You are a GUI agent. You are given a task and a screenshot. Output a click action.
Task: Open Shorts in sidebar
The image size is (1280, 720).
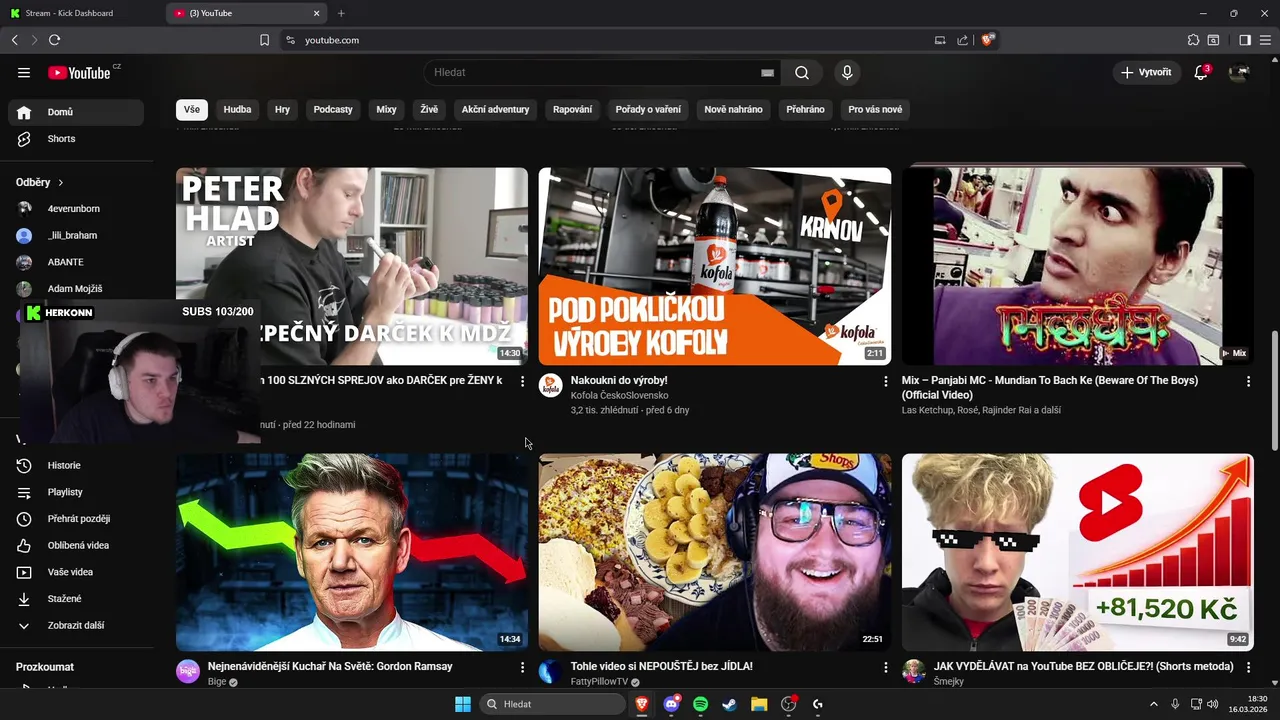coord(76,139)
